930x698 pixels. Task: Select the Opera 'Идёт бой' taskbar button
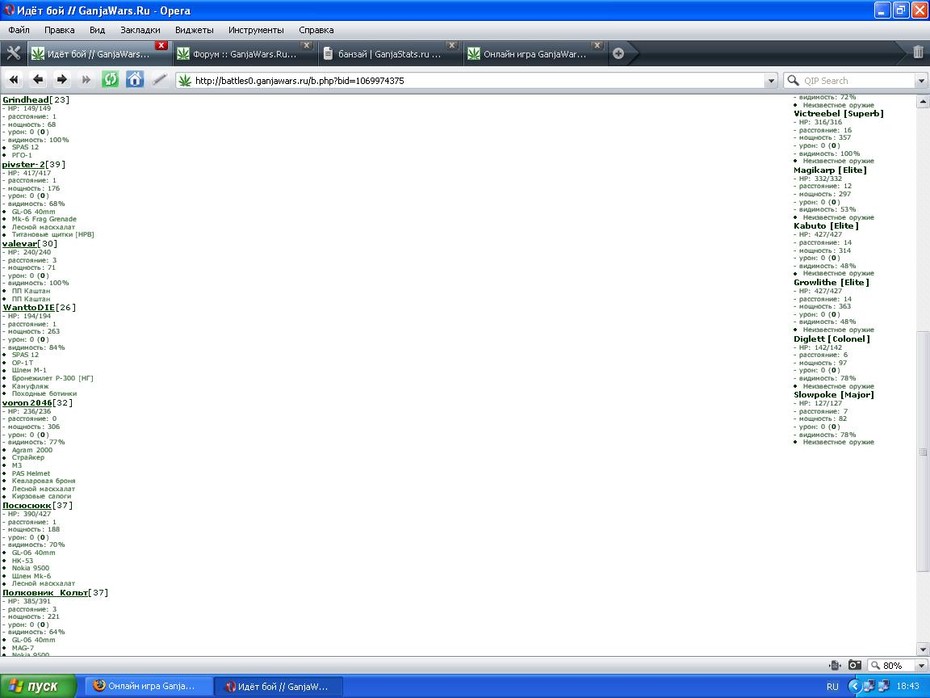[278, 686]
